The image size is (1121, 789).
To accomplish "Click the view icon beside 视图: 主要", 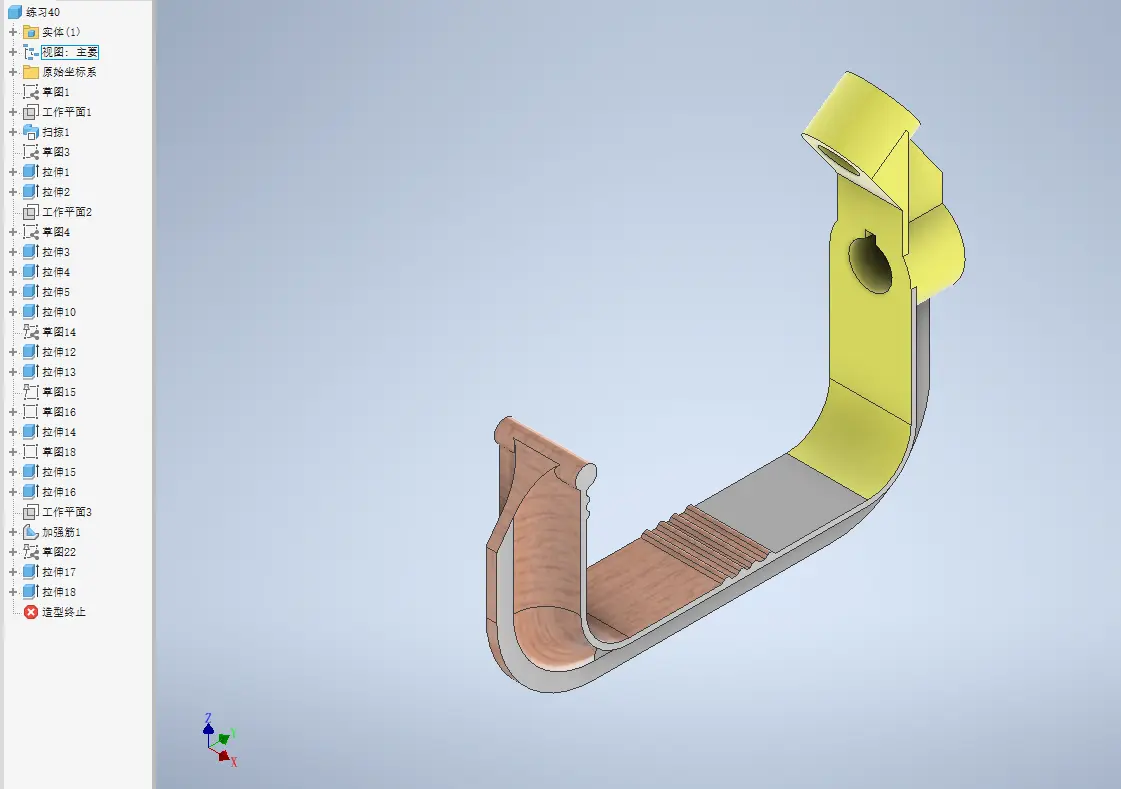I will pos(30,52).
